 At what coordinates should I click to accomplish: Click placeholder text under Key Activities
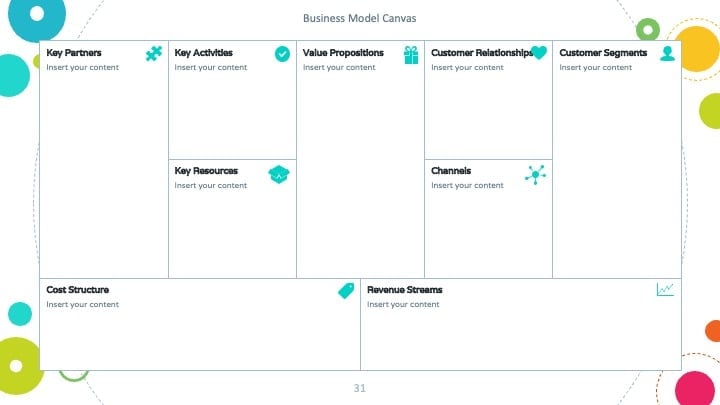point(211,68)
